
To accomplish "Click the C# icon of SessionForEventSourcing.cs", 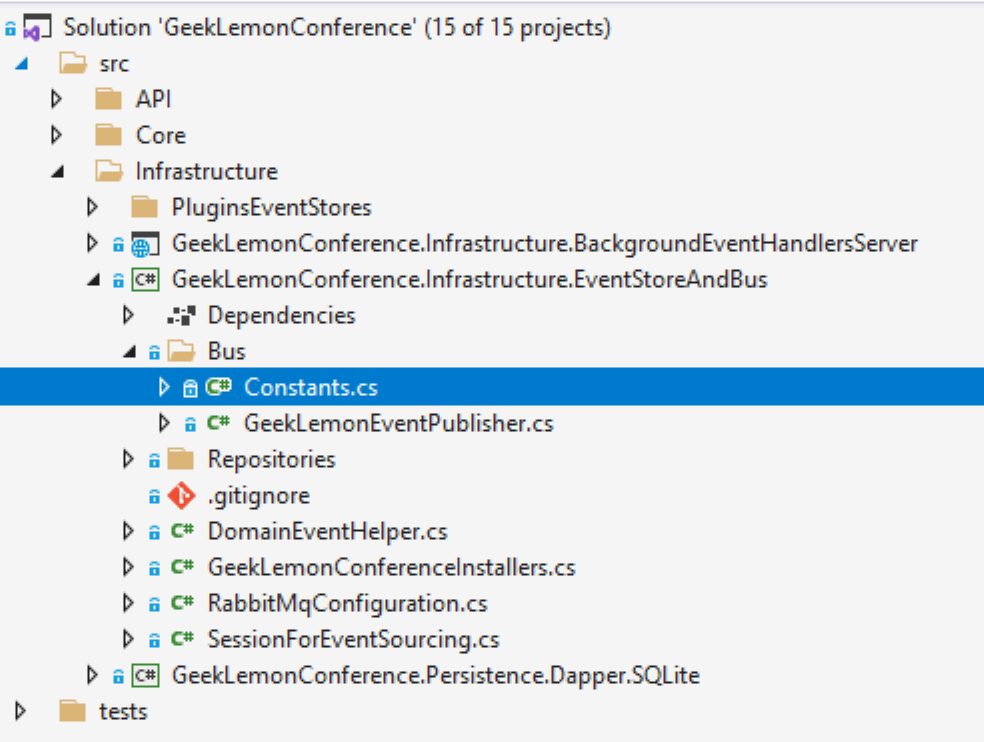I will click(x=182, y=639).
